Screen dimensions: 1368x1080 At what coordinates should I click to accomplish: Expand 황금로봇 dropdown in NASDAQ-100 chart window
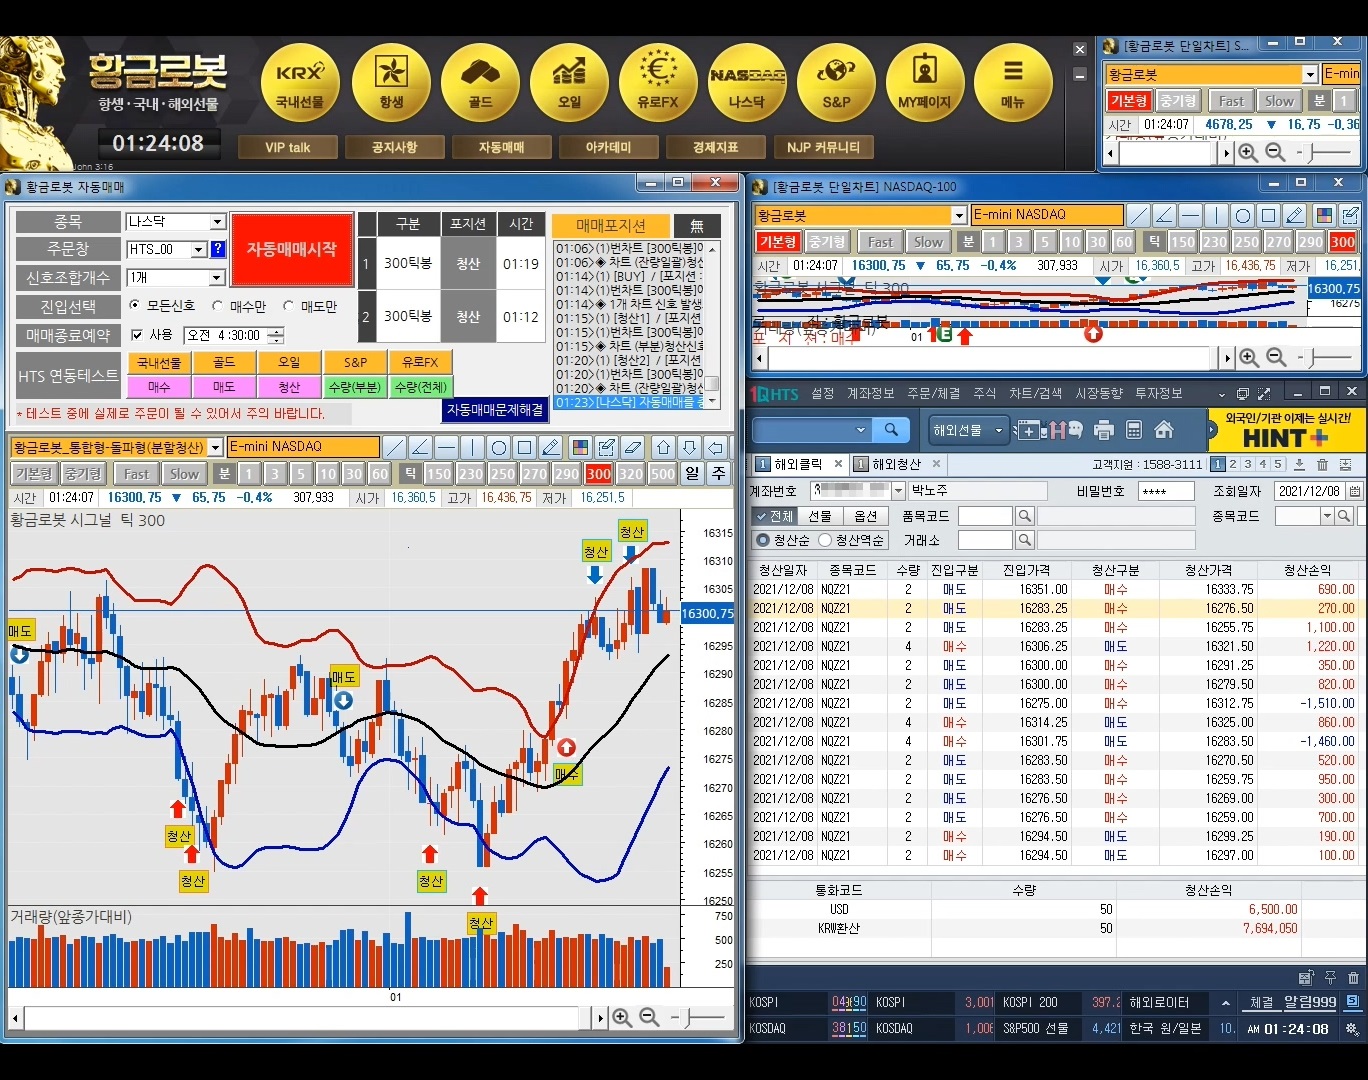(x=958, y=215)
